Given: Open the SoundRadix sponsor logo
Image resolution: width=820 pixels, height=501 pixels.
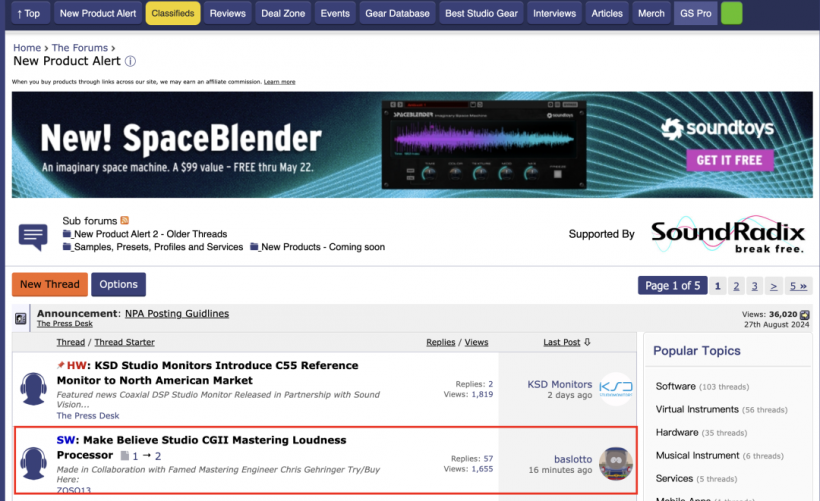Looking at the screenshot, I should point(728,234).
